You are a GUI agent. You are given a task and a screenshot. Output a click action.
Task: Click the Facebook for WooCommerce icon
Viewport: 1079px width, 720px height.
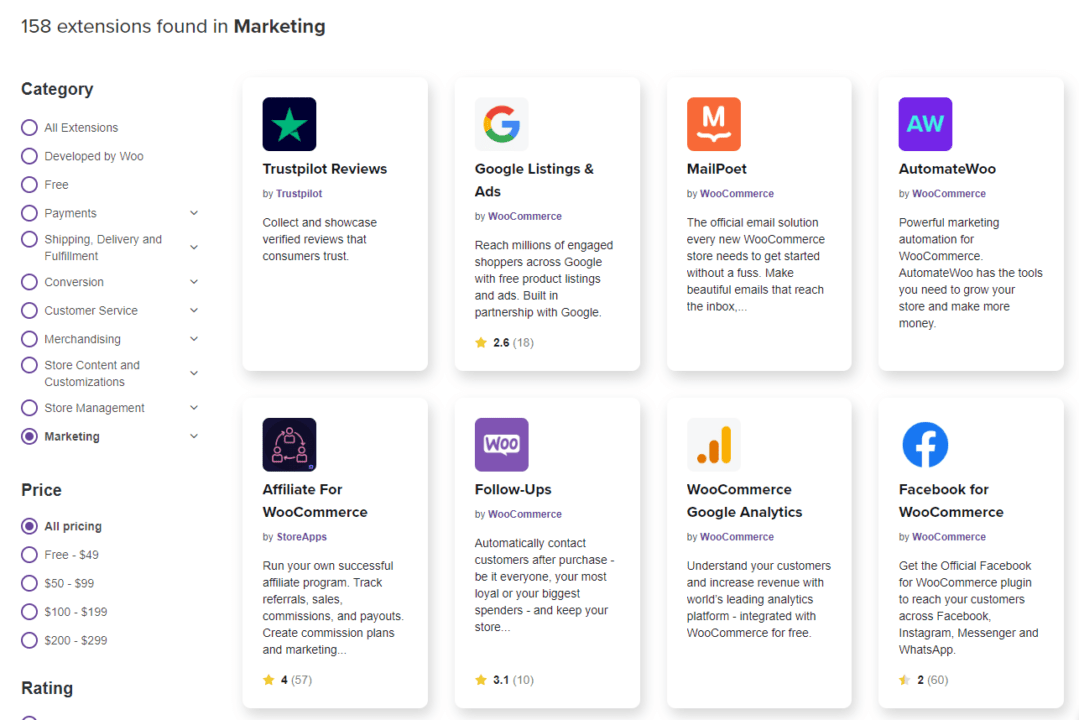pos(925,444)
